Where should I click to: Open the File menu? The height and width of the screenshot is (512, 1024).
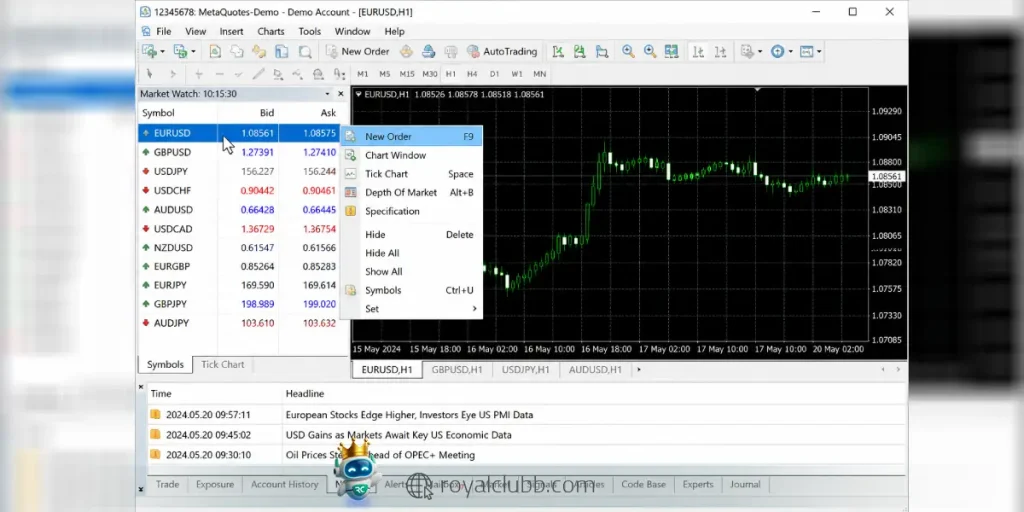click(163, 31)
